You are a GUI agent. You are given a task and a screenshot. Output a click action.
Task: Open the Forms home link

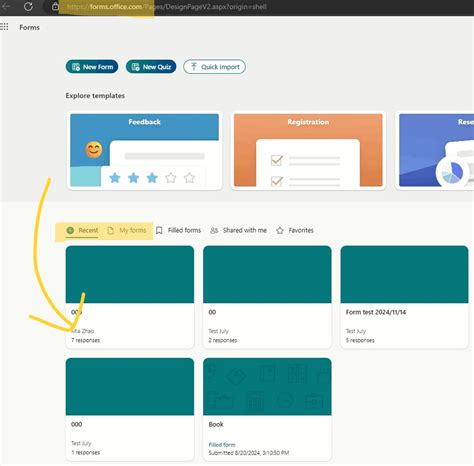(29, 27)
